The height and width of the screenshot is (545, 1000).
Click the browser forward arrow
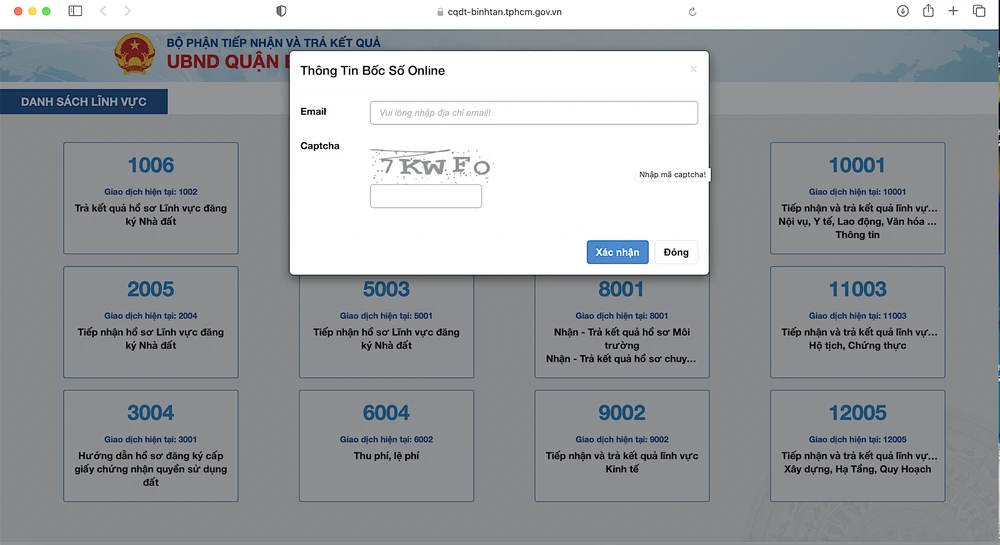(x=127, y=11)
